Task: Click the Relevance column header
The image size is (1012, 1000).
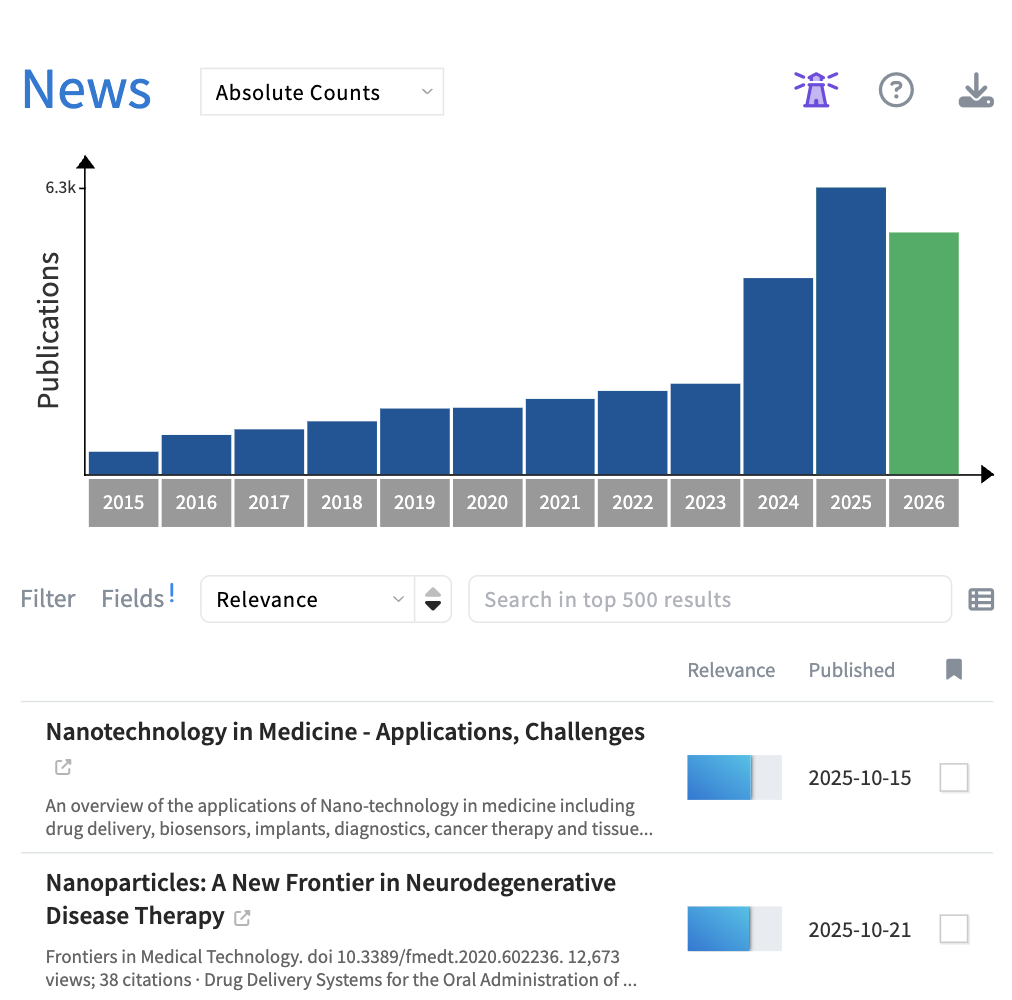Action: point(731,669)
